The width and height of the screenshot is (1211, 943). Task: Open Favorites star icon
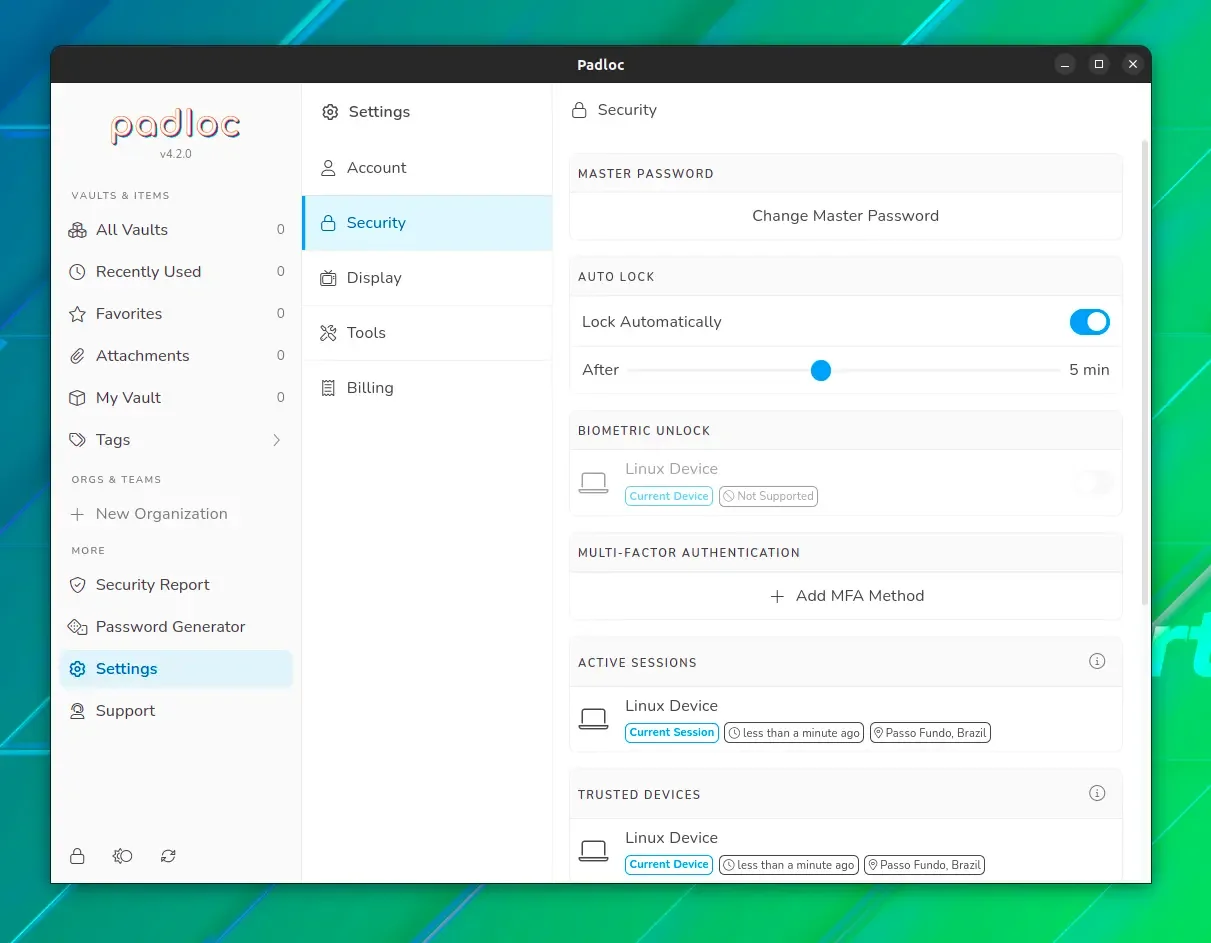[77, 314]
